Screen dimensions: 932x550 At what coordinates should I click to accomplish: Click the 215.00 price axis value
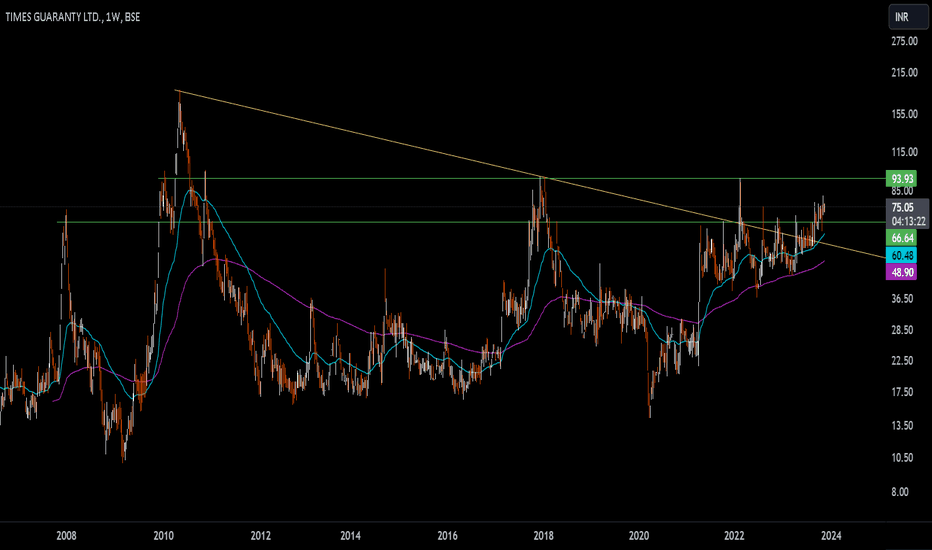[904, 73]
